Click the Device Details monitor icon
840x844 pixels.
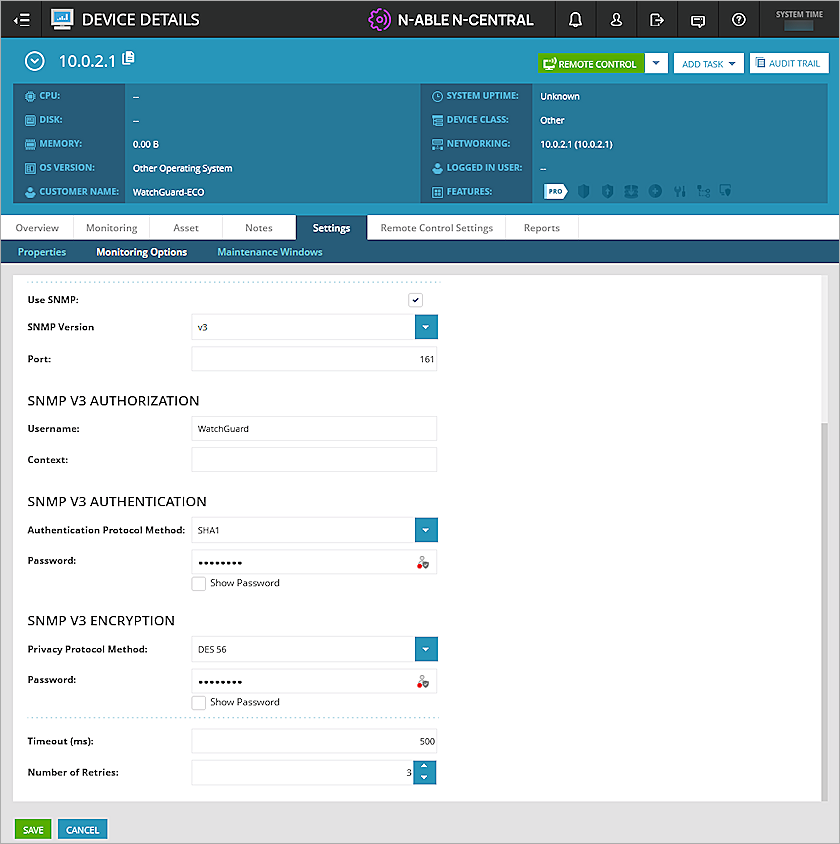coord(62,19)
